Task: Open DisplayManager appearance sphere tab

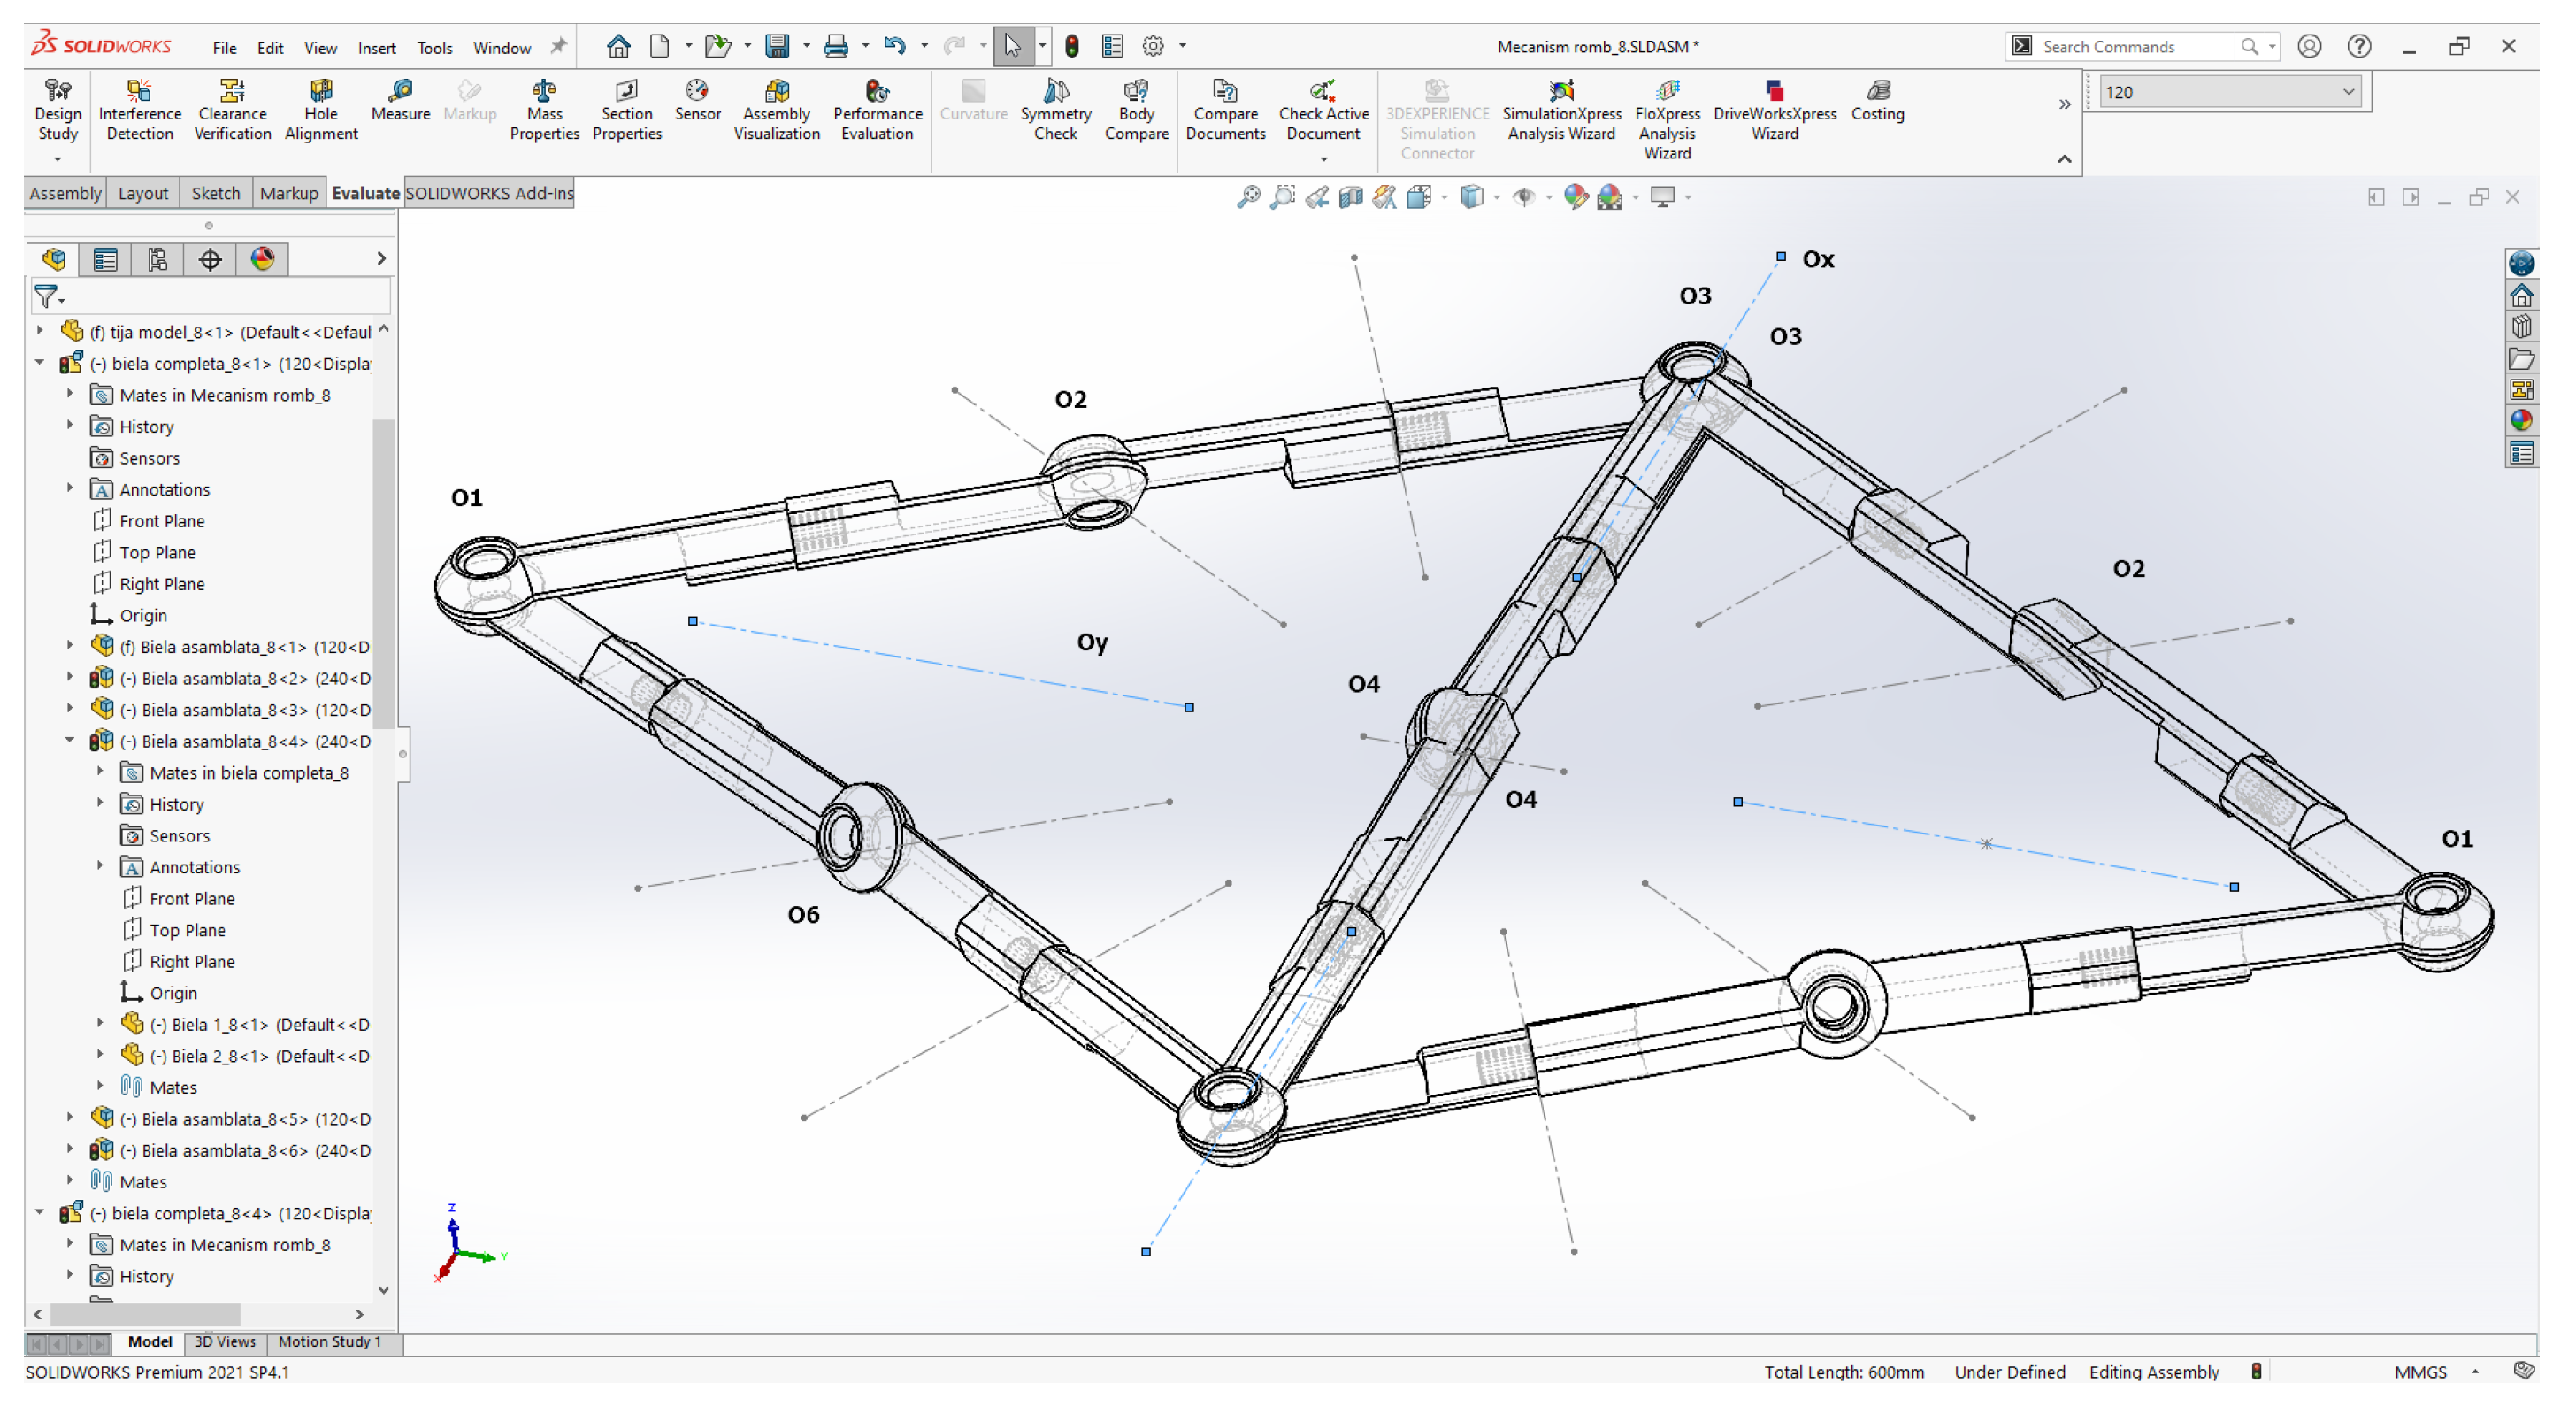Action: click(x=262, y=260)
